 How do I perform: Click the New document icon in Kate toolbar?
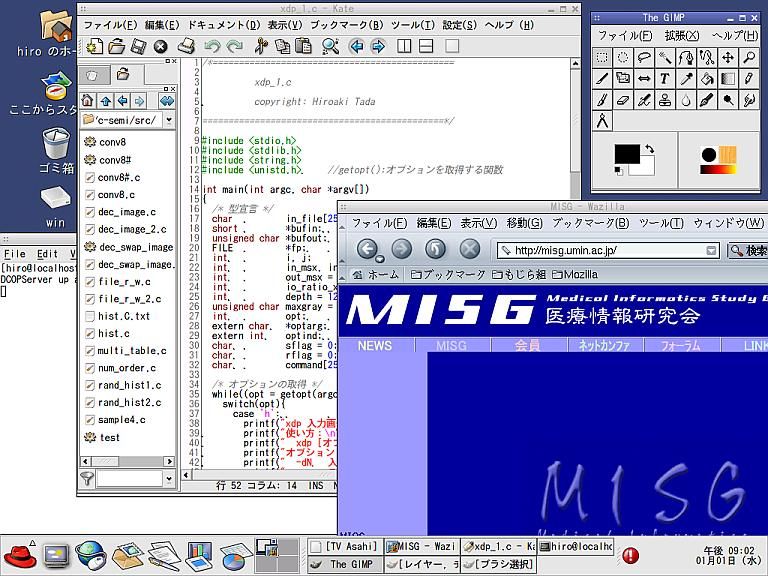(94, 47)
